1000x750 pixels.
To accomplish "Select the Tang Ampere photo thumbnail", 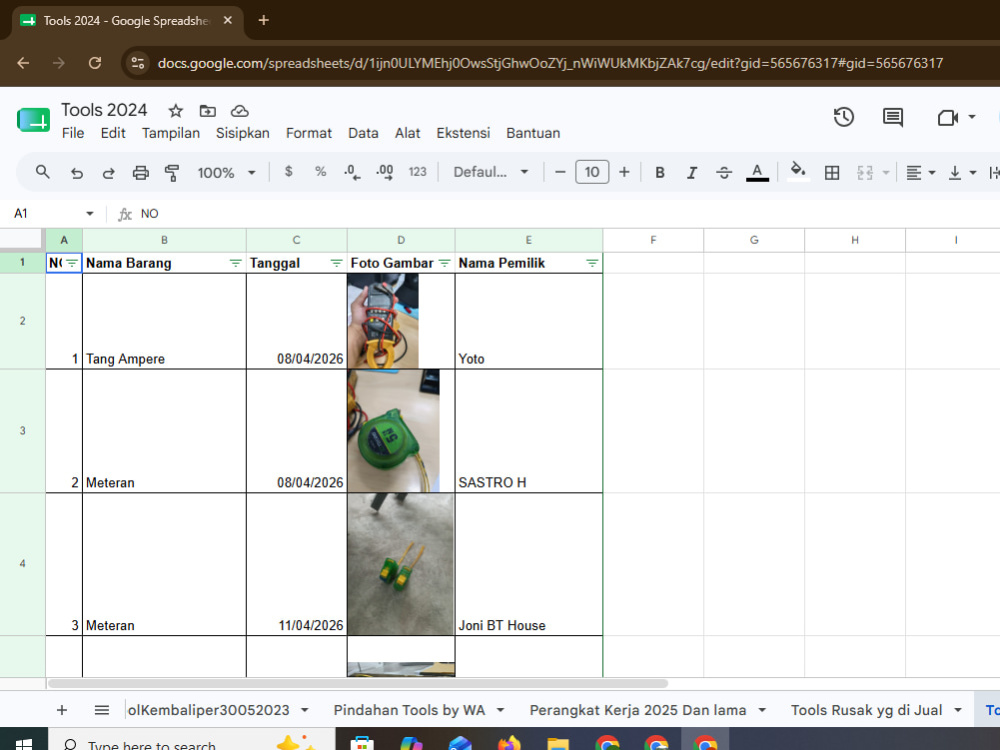I will 383,321.
